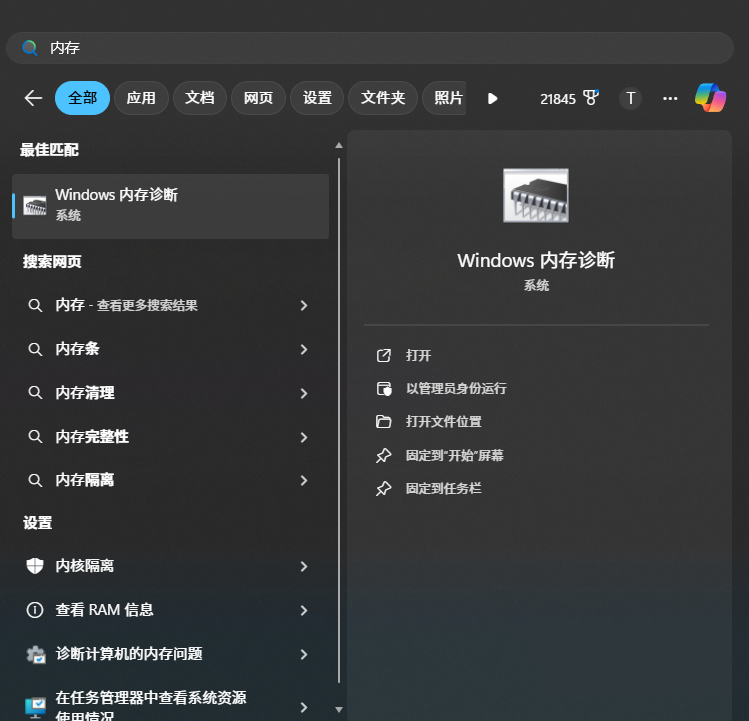Choose 打开文件位置

click(x=444, y=421)
